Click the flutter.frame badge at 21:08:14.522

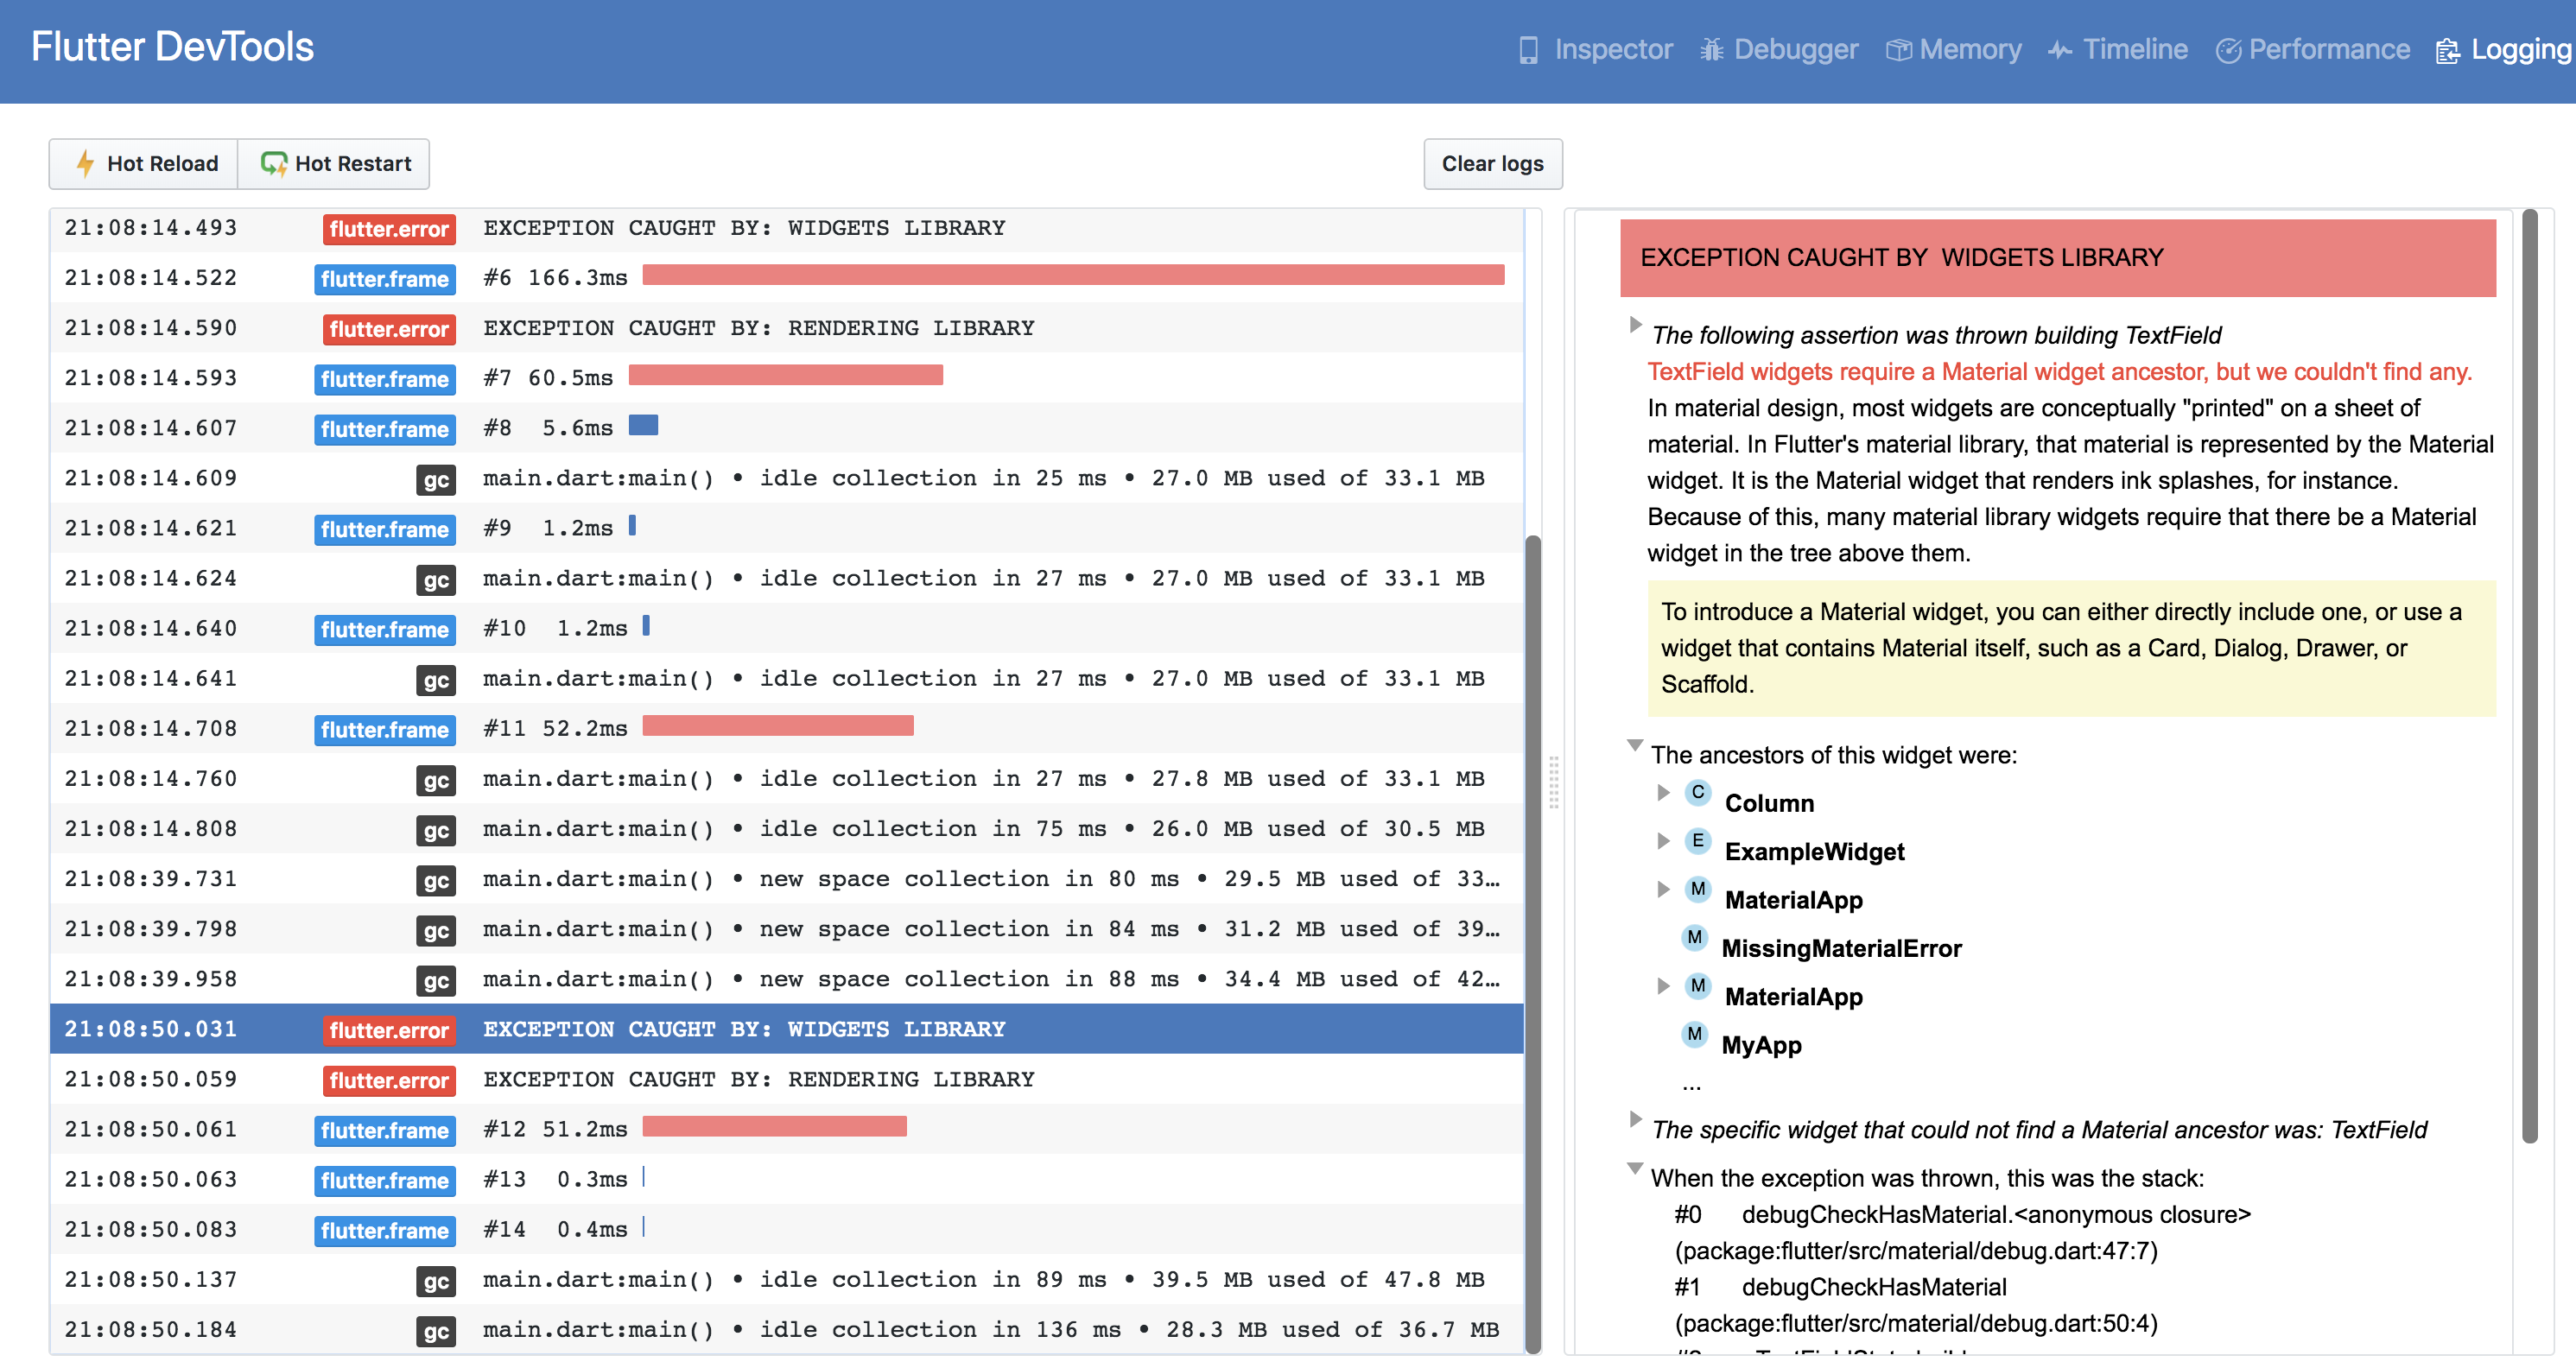(x=385, y=279)
